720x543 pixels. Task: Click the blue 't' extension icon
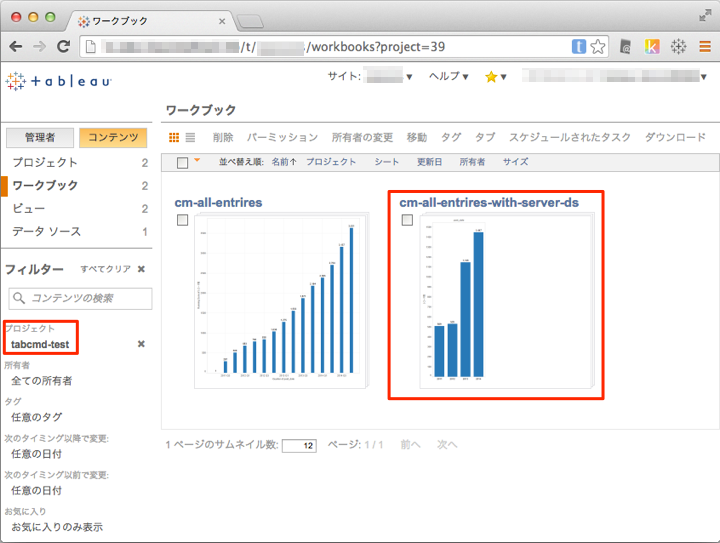point(579,46)
